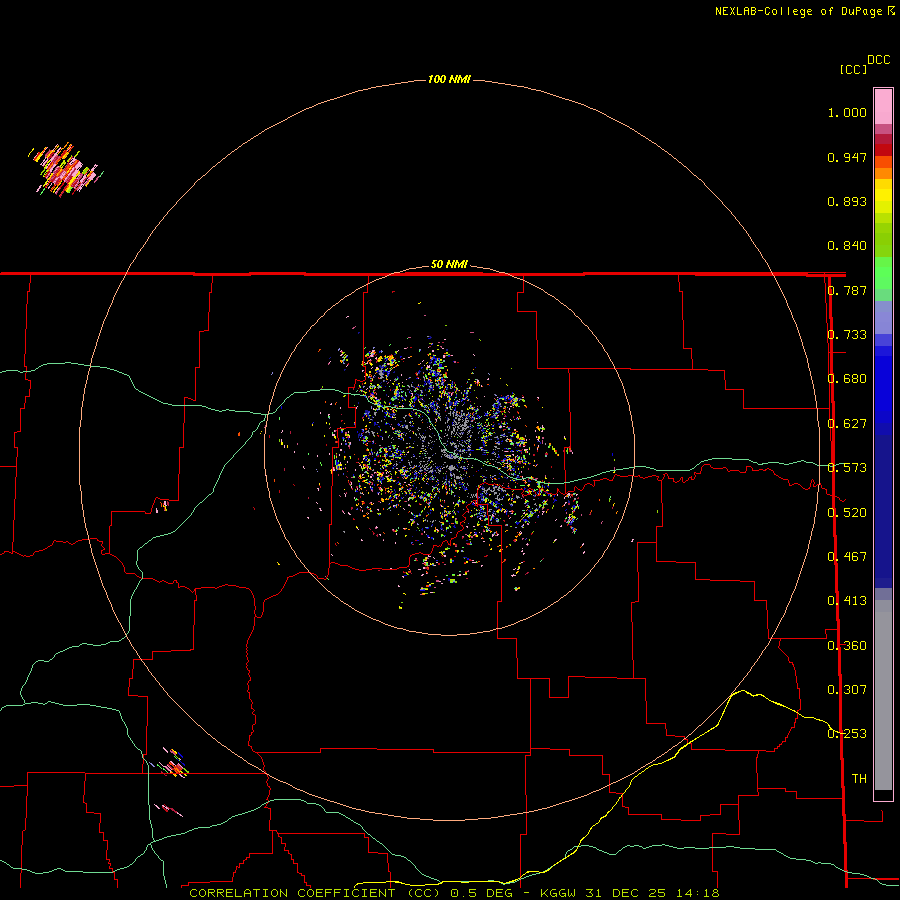Screen dimensions: 900x900
Task: Click the 0.893 legend value
Action: click(x=847, y=201)
